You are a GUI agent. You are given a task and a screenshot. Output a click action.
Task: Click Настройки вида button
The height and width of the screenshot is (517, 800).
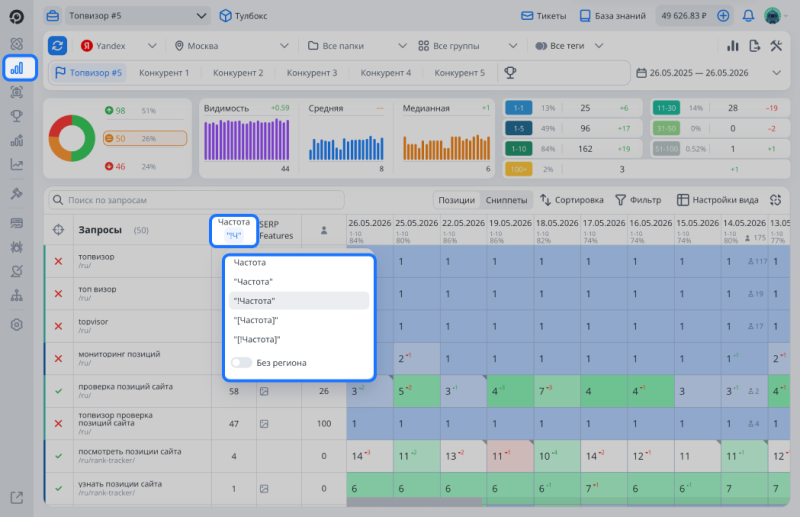(717, 200)
